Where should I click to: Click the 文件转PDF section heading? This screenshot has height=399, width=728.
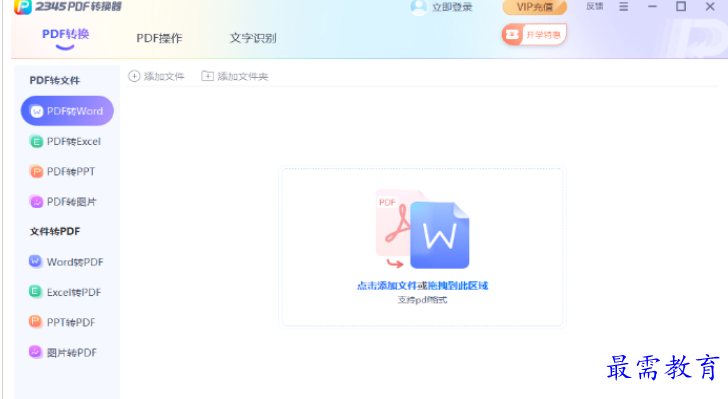[55, 231]
